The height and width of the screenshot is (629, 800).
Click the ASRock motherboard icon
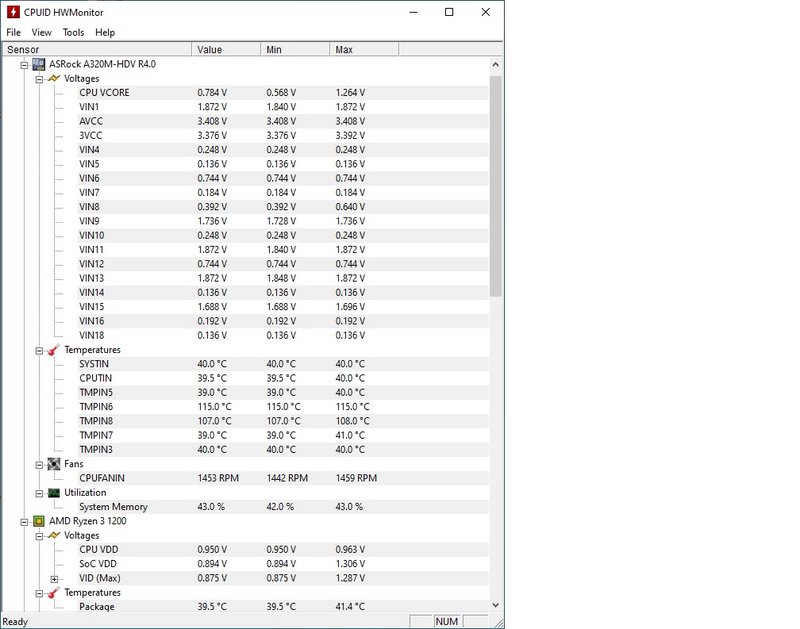click(x=38, y=64)
